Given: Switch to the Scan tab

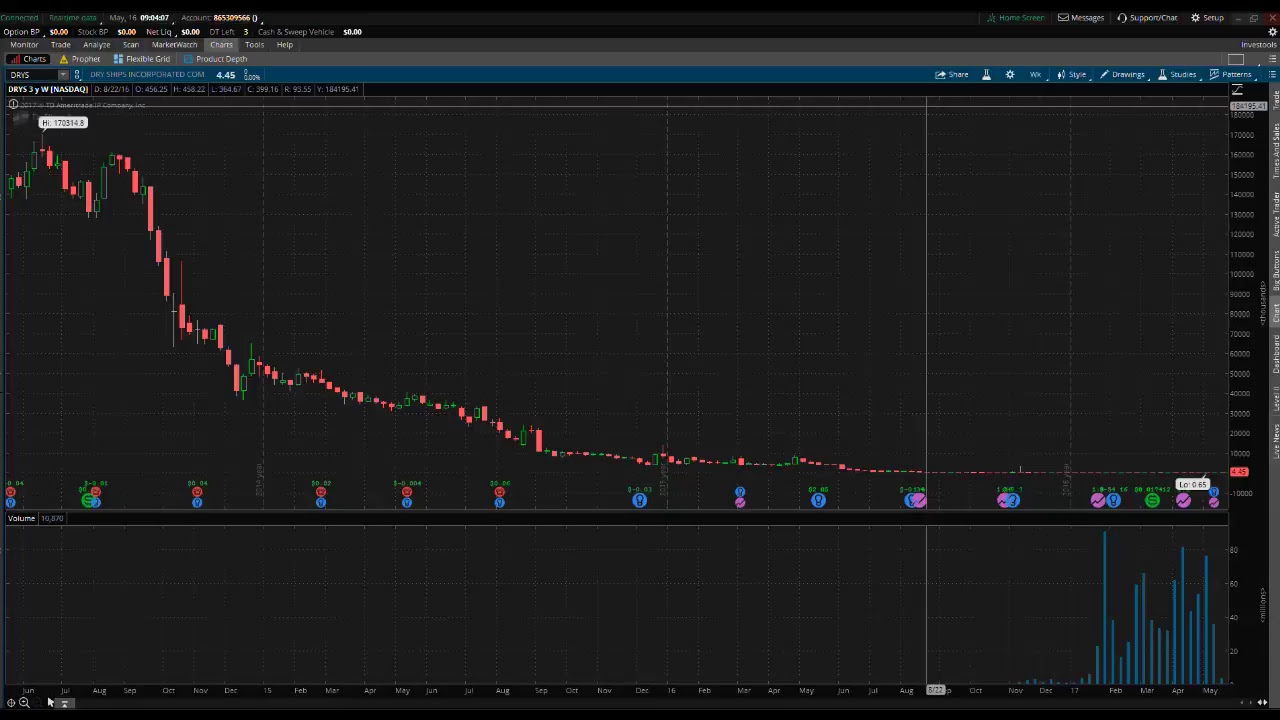Looking at the screenshot, I should point(131,45).
